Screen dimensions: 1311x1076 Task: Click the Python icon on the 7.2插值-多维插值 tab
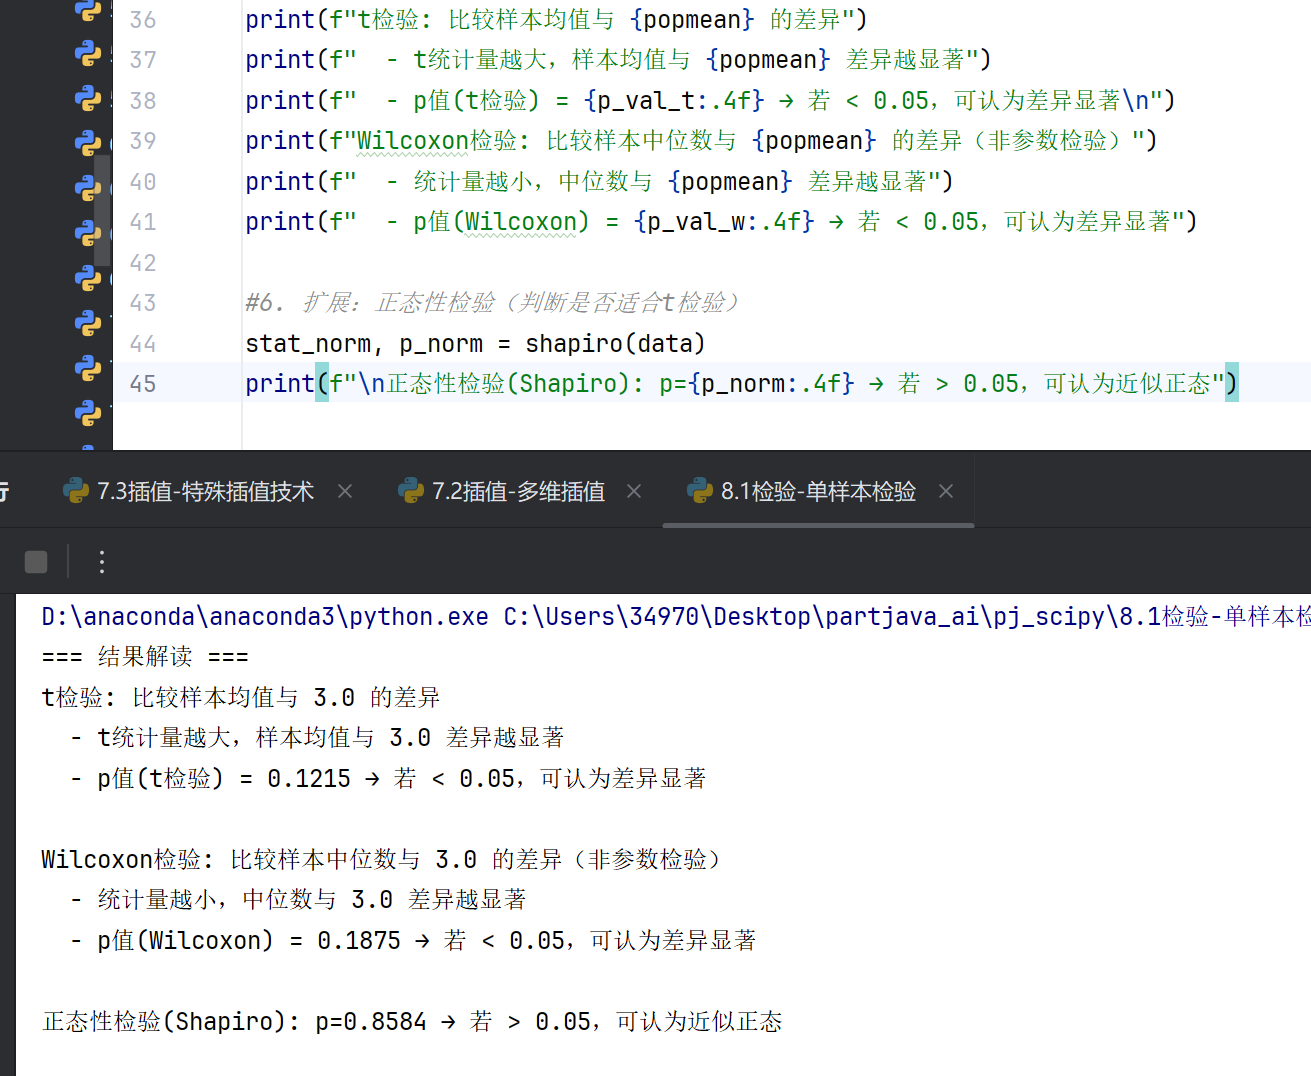(410, 491)
